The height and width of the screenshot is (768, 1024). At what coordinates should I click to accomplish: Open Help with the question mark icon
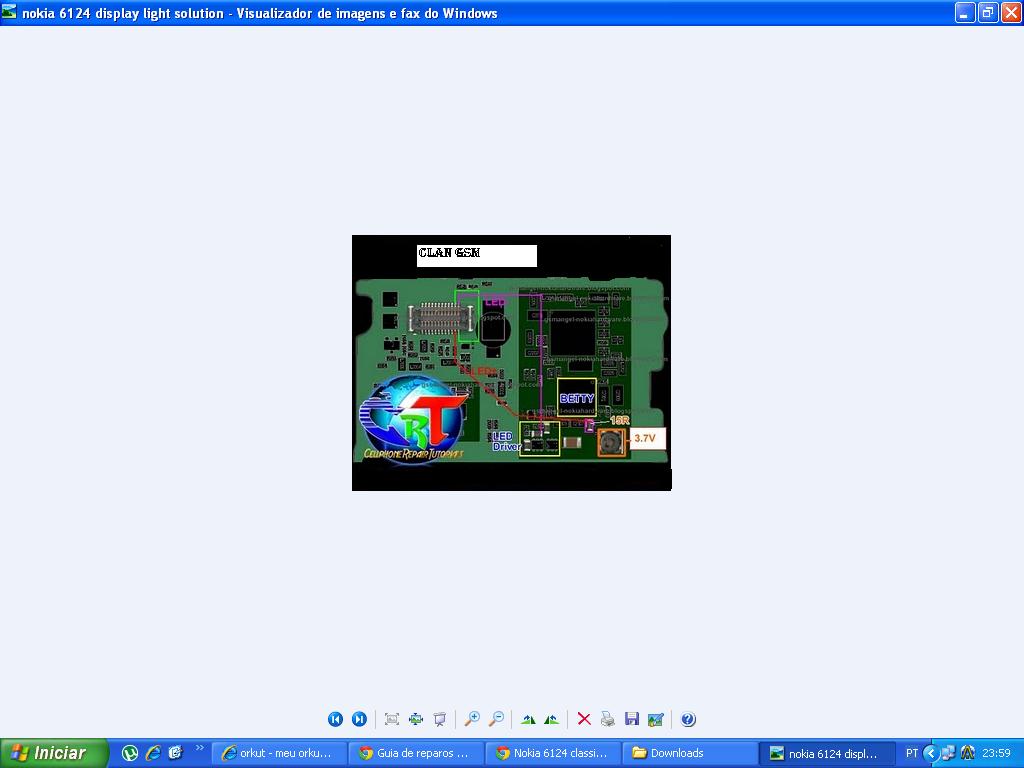point(688,719)
